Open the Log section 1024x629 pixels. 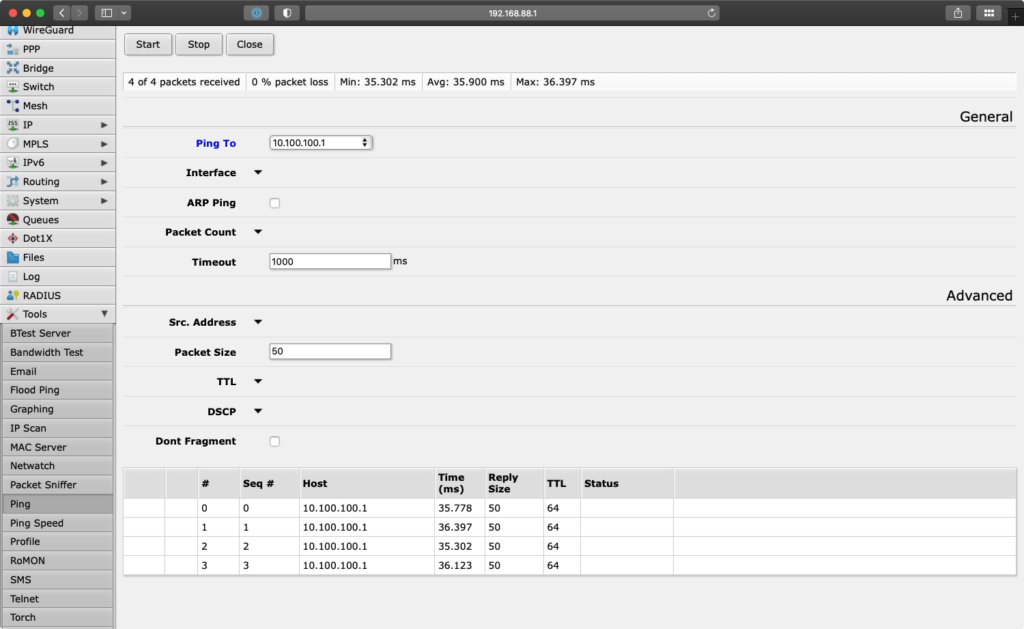coord(32,276)
